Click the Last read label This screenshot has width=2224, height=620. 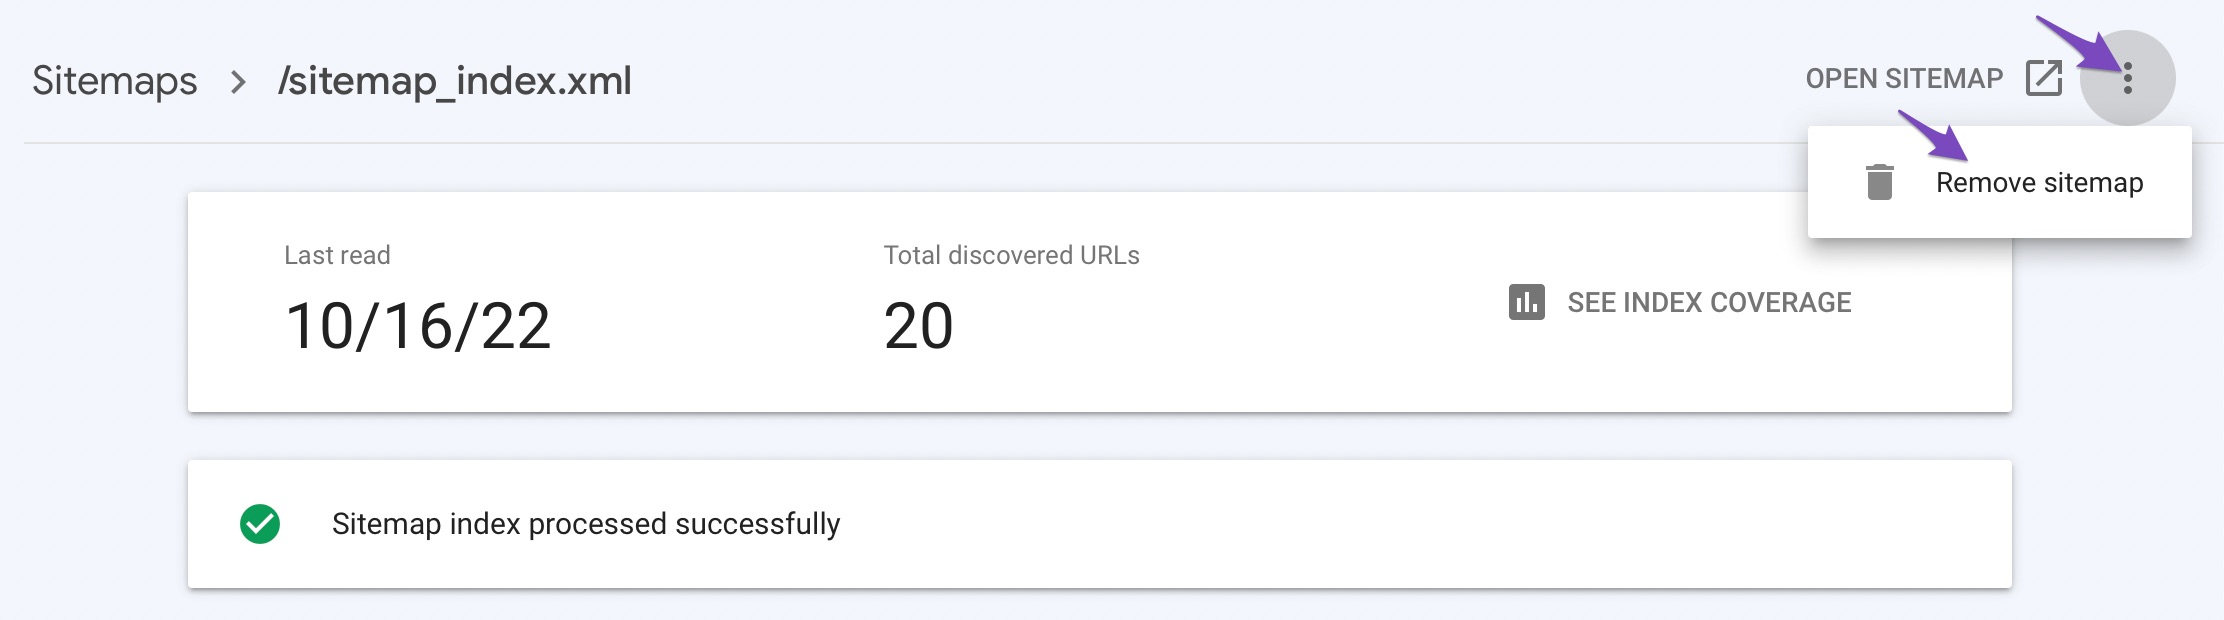pos(337,255)
